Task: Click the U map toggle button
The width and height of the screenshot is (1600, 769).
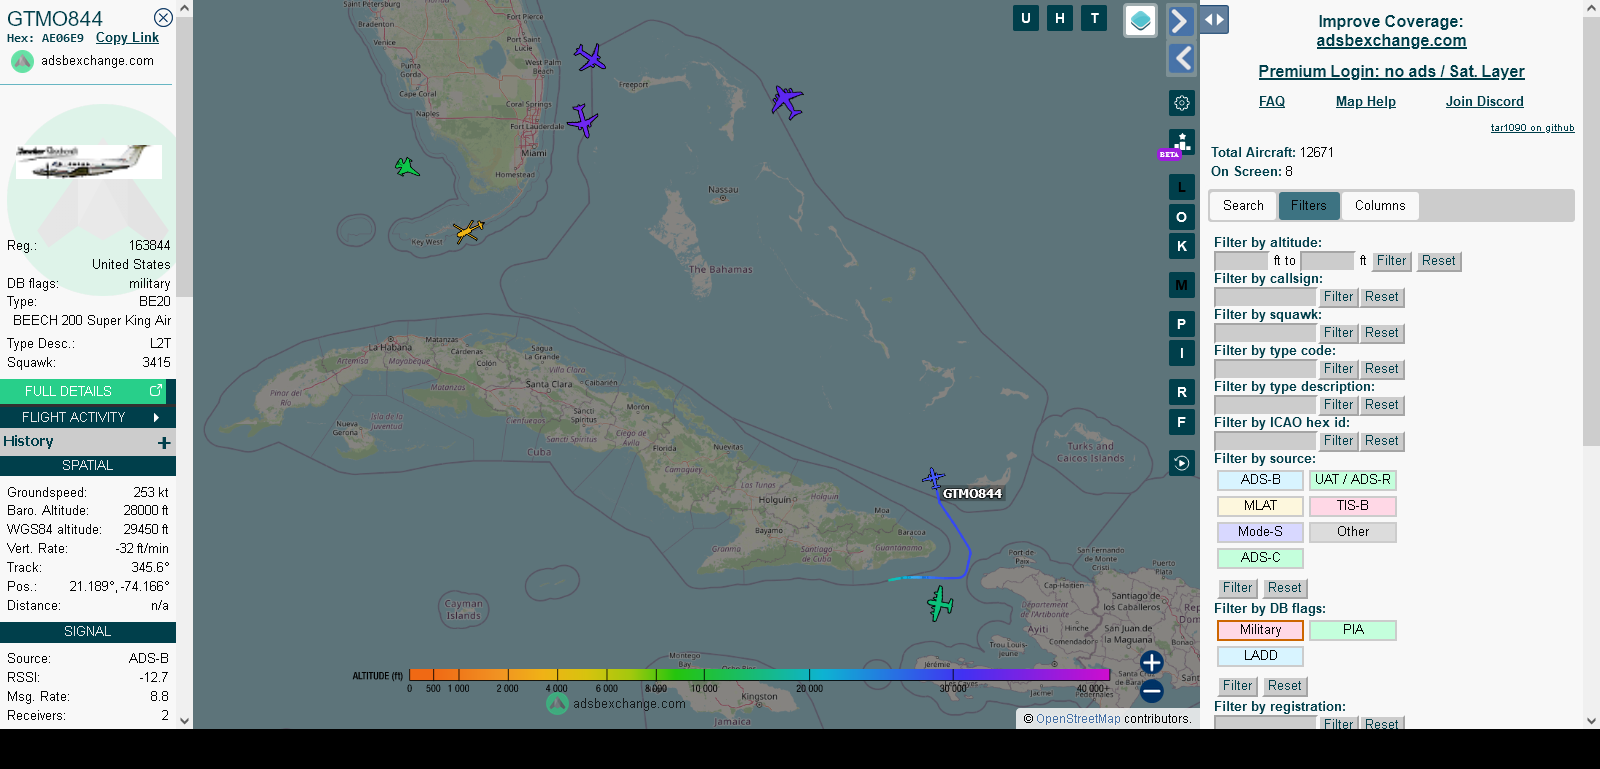Action: point(1026,18)
